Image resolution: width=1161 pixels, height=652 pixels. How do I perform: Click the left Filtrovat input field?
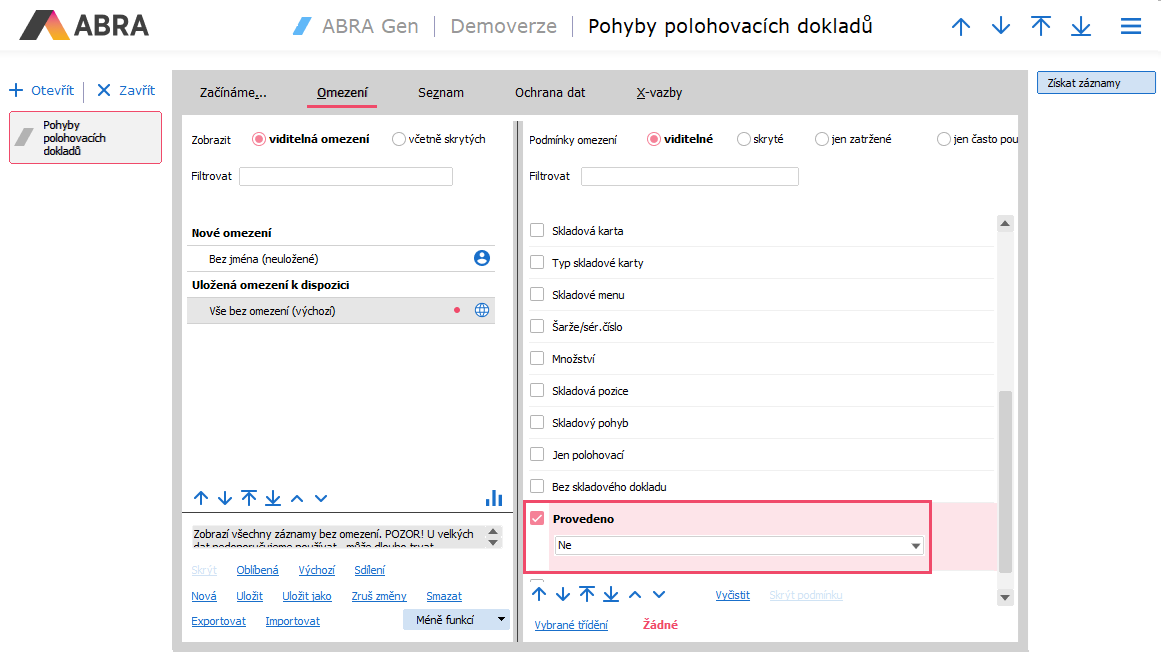(x=345, y=176)
